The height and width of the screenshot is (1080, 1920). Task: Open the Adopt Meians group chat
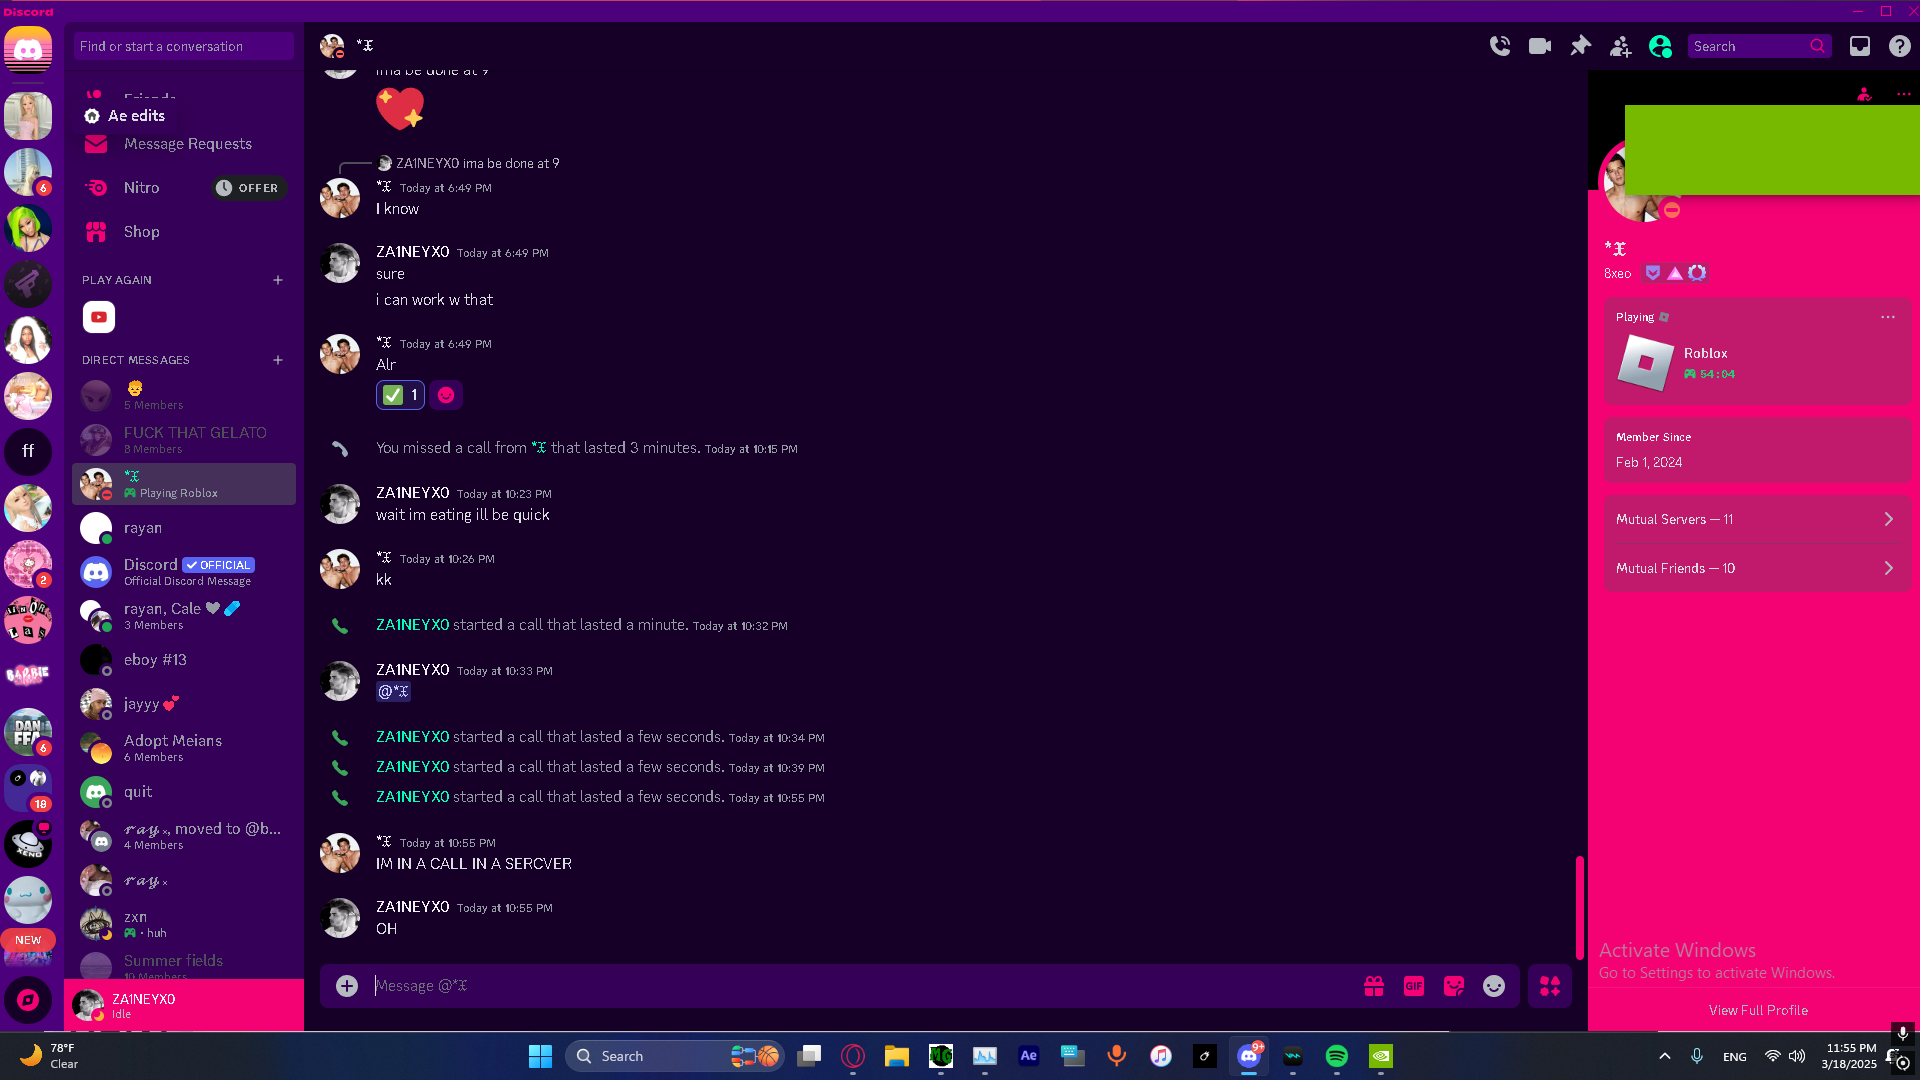coord(184,748)
